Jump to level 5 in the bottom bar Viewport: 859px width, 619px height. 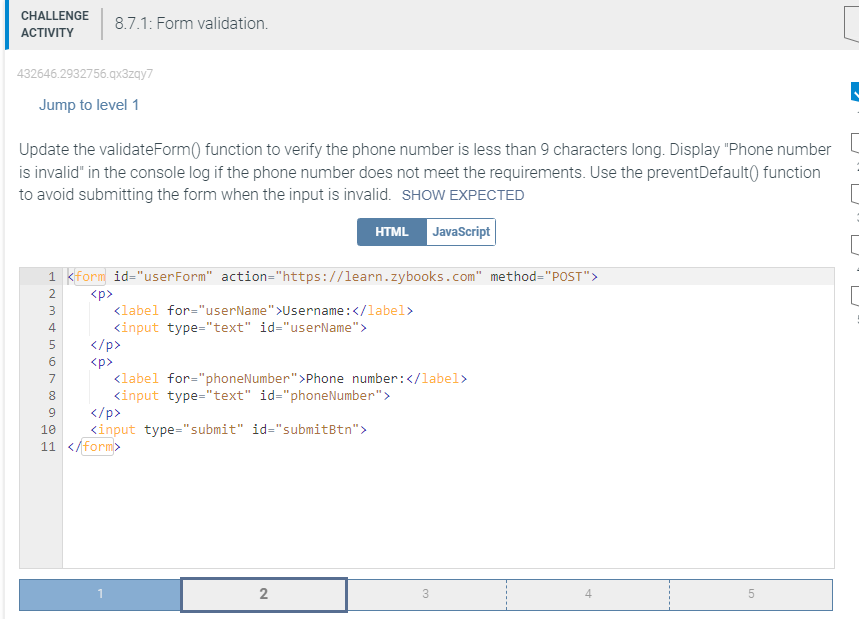[x=751, y=594]
